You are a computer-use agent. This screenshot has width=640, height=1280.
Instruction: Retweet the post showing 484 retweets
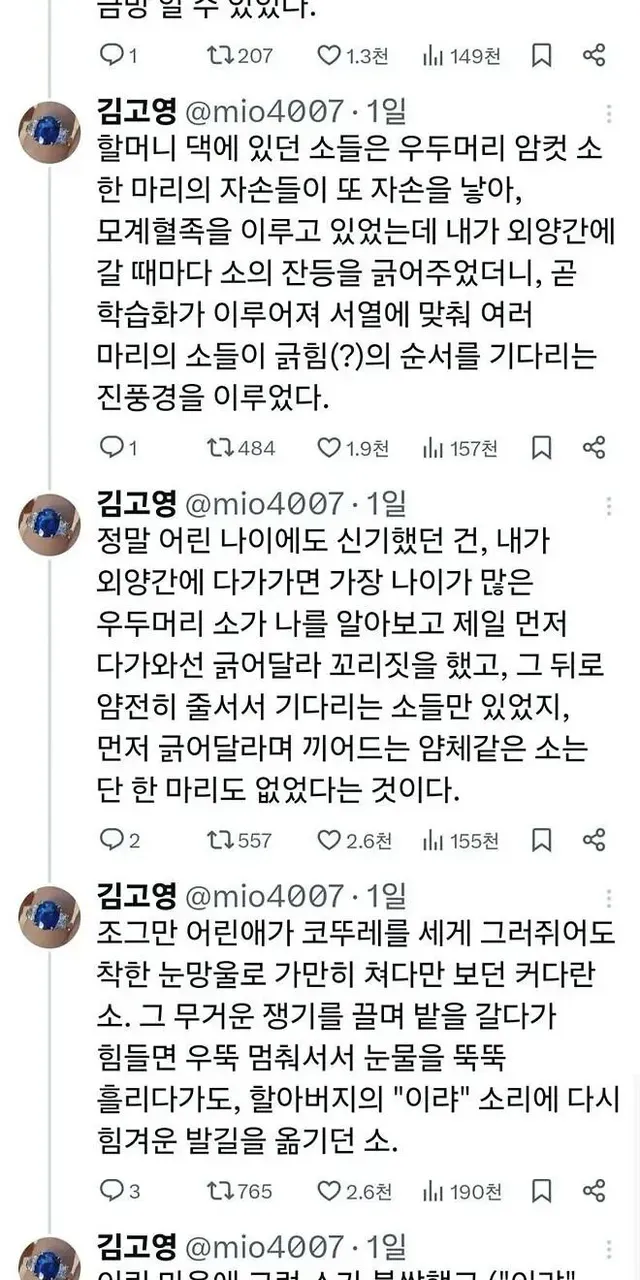tap(217, 448)
